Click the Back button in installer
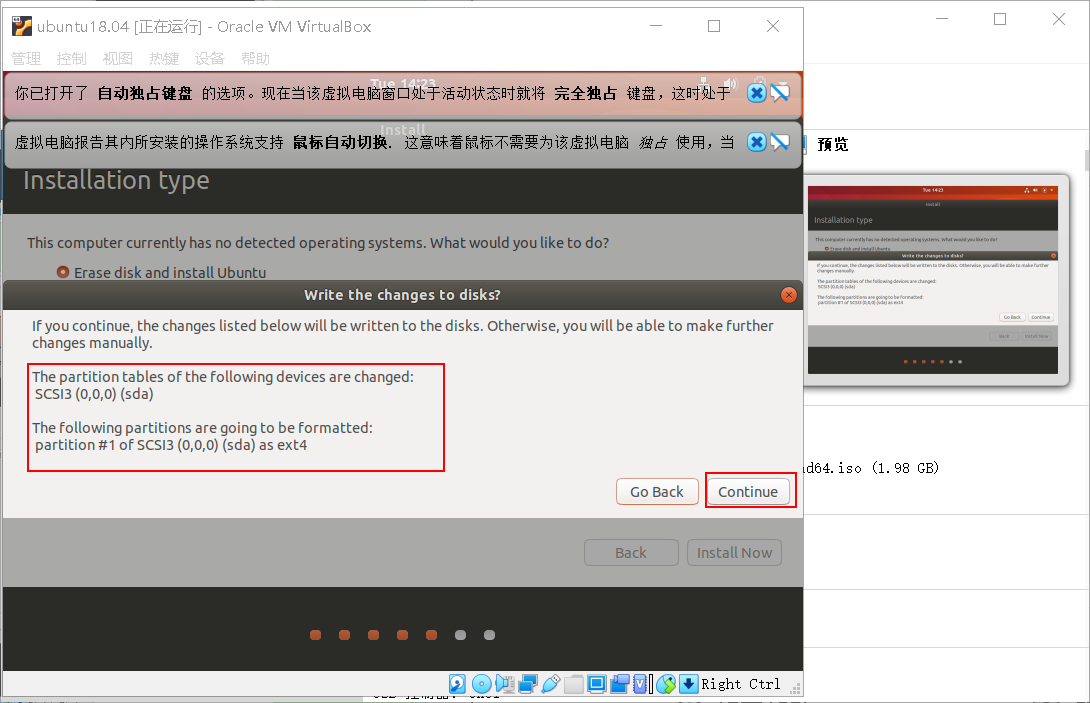The height and width of the screenshot is (703, 1090). pyautogui.click(x=631, y=553)
